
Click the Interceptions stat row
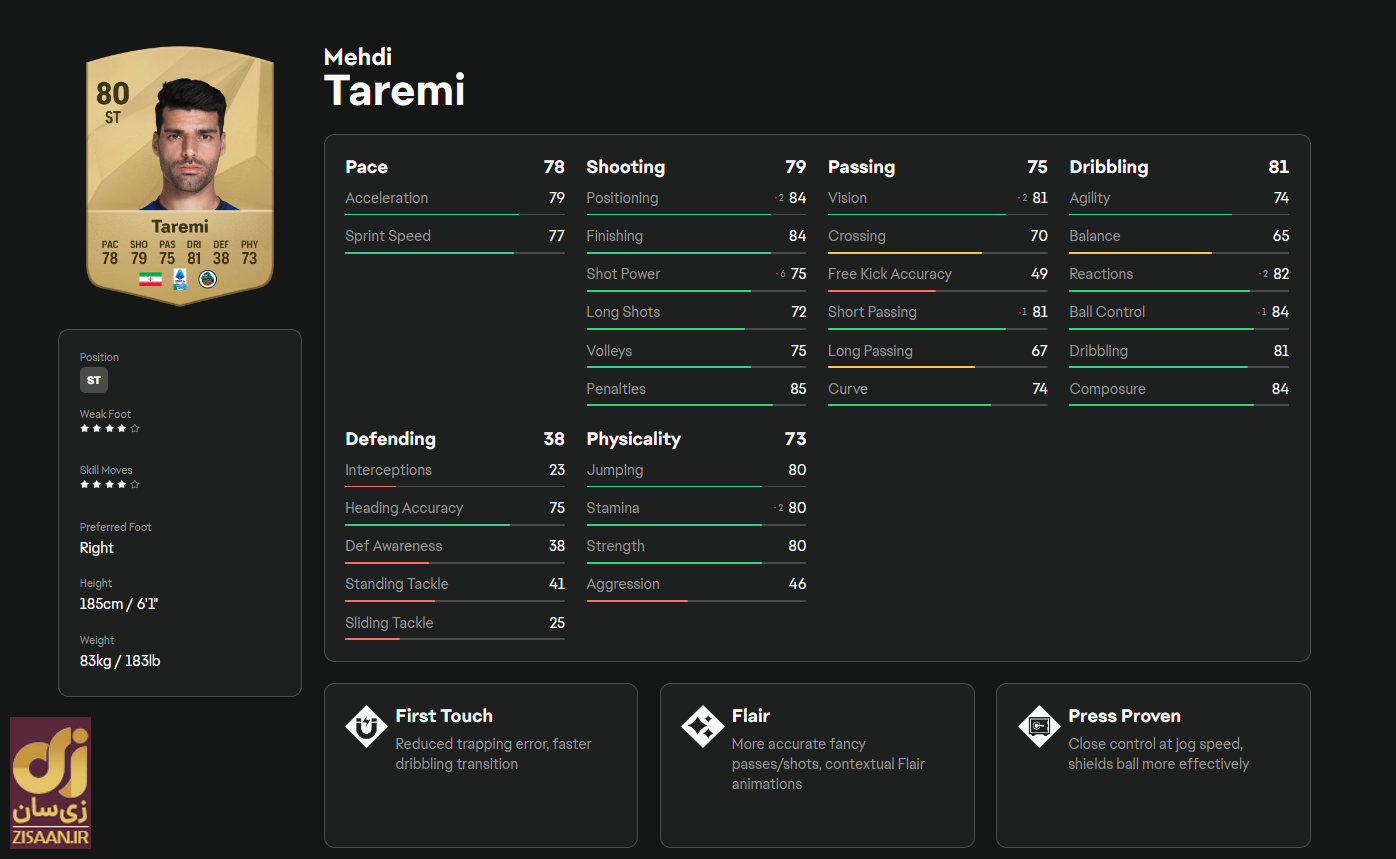pos(454,470)
